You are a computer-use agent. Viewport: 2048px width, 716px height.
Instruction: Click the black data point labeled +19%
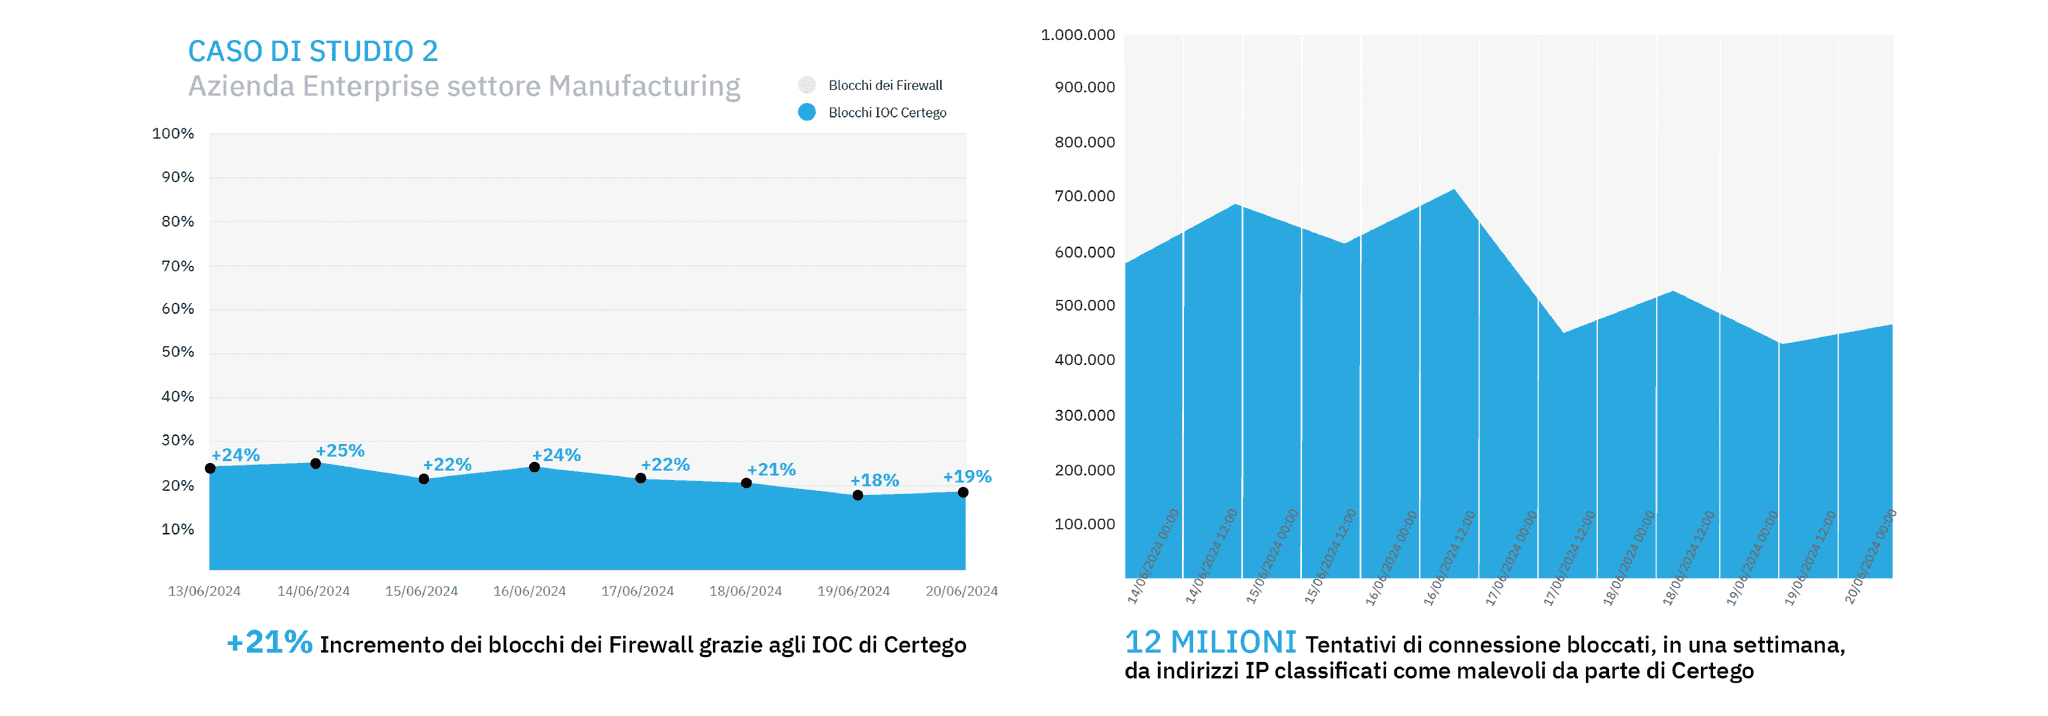(963, 492)
